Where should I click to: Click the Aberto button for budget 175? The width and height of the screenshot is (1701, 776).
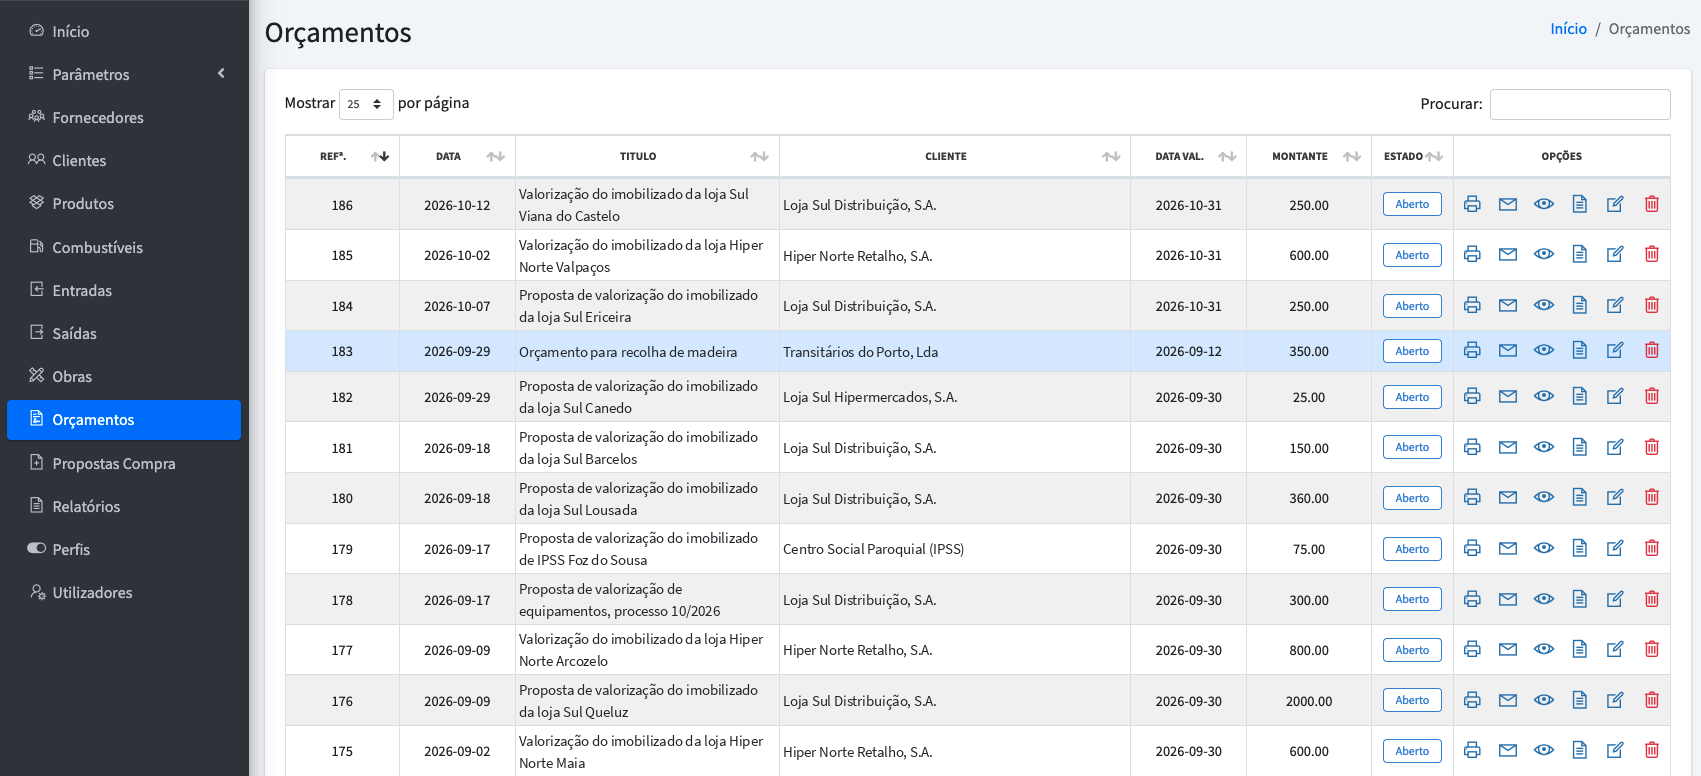[1412, 751]
